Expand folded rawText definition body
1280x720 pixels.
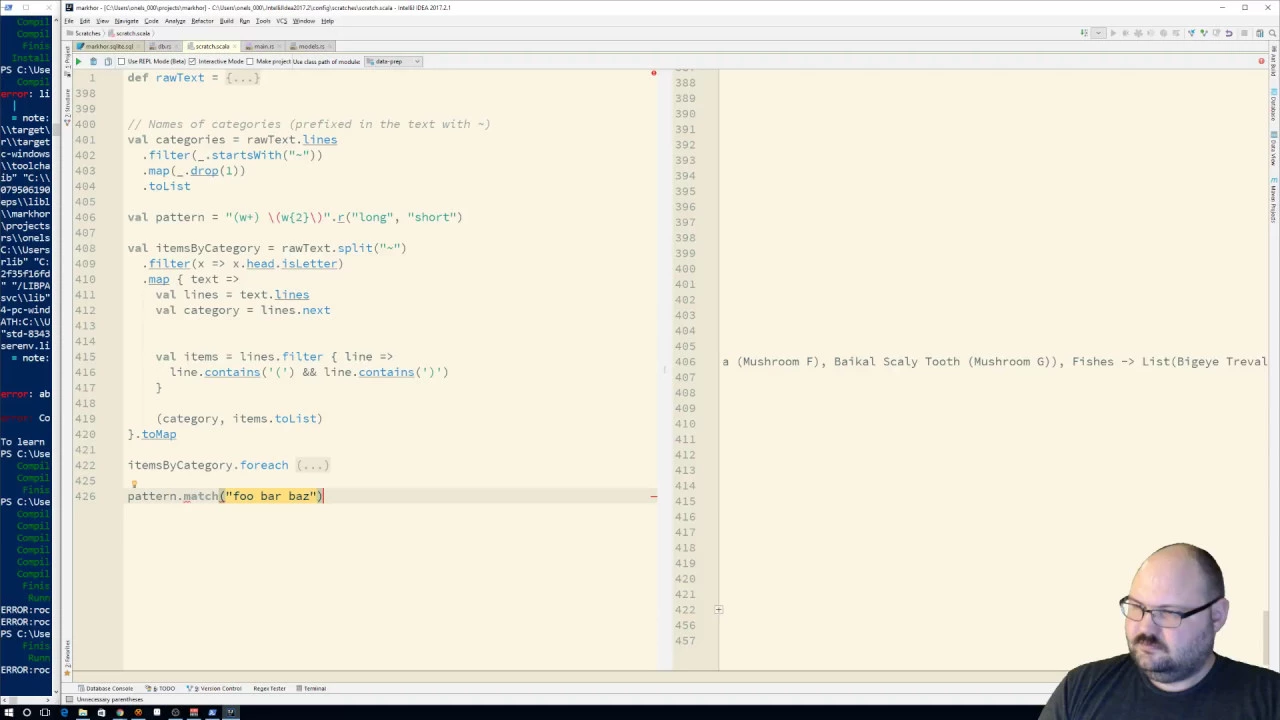(x=242, y=78)
